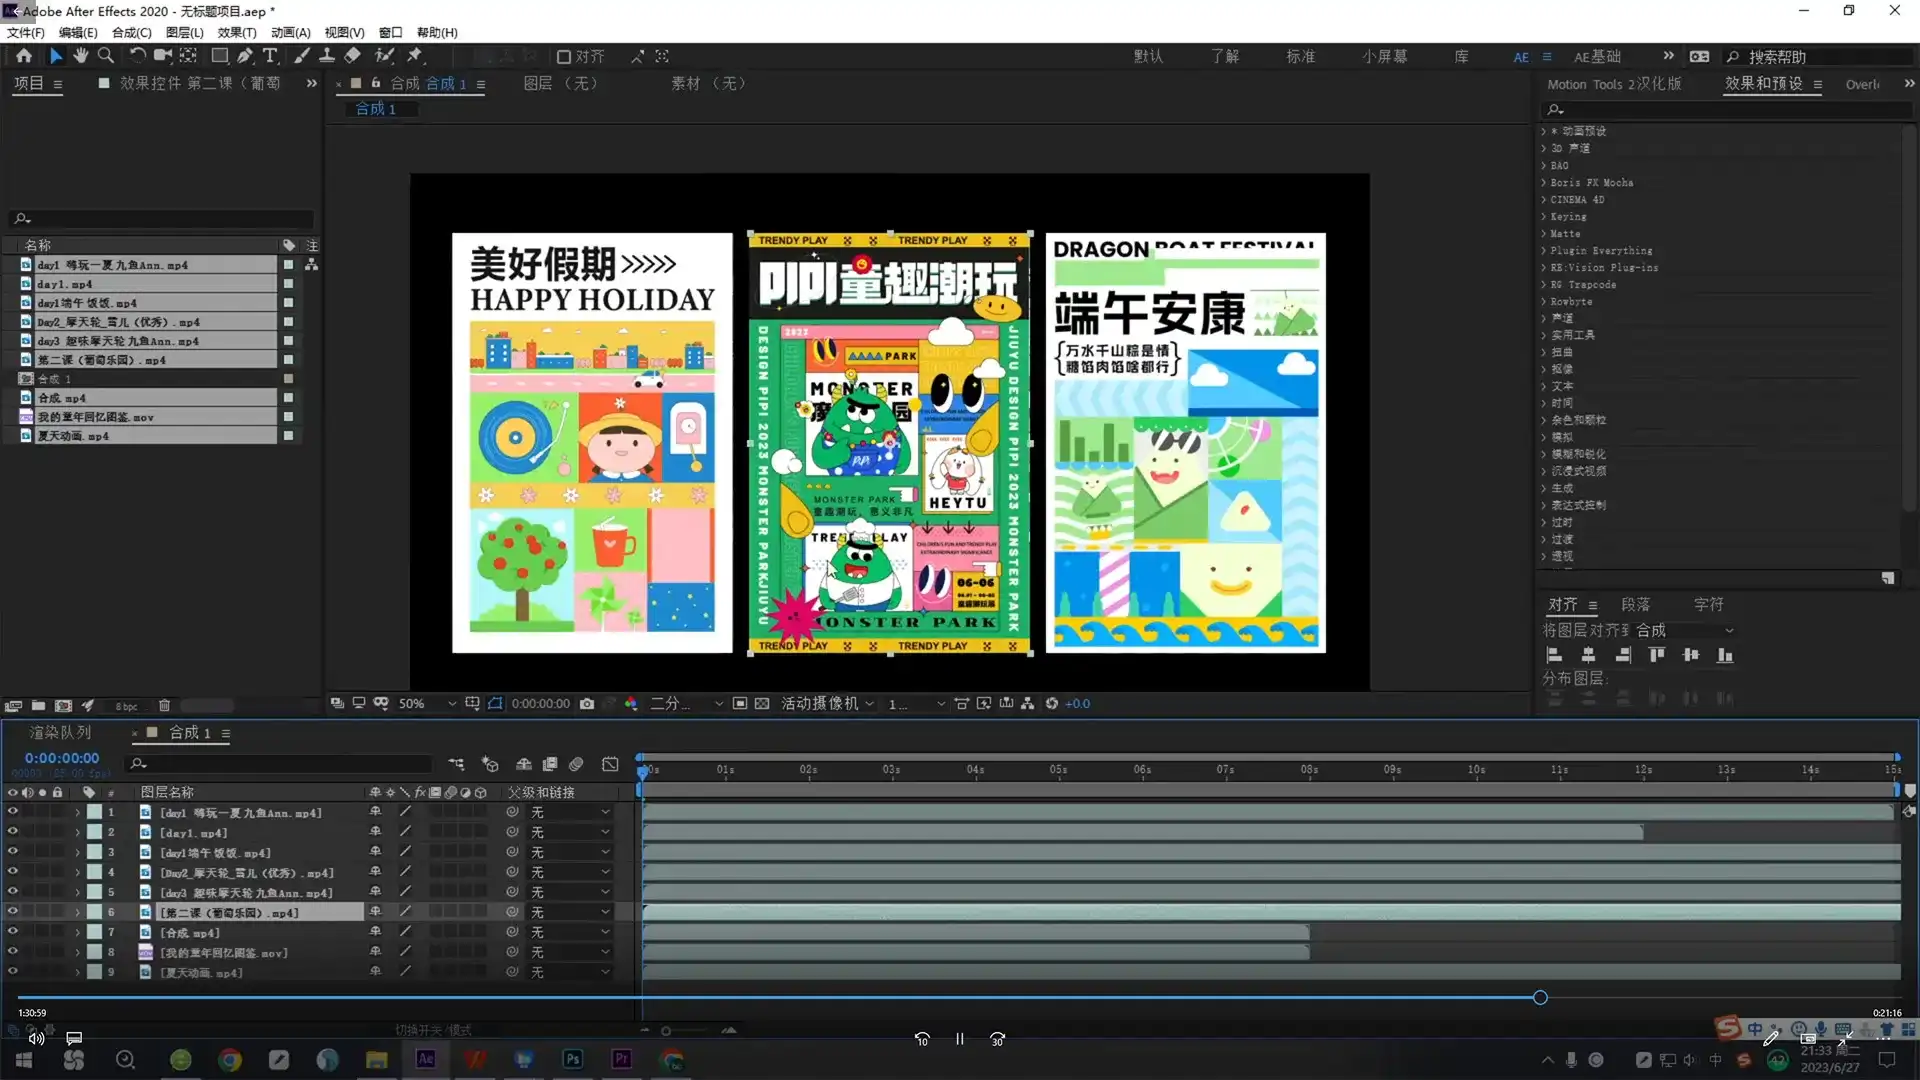The image size is (1920, 1080).
Task: Click the horizontal left-align button in 对齐 panel
Action: pos(1555,655)
